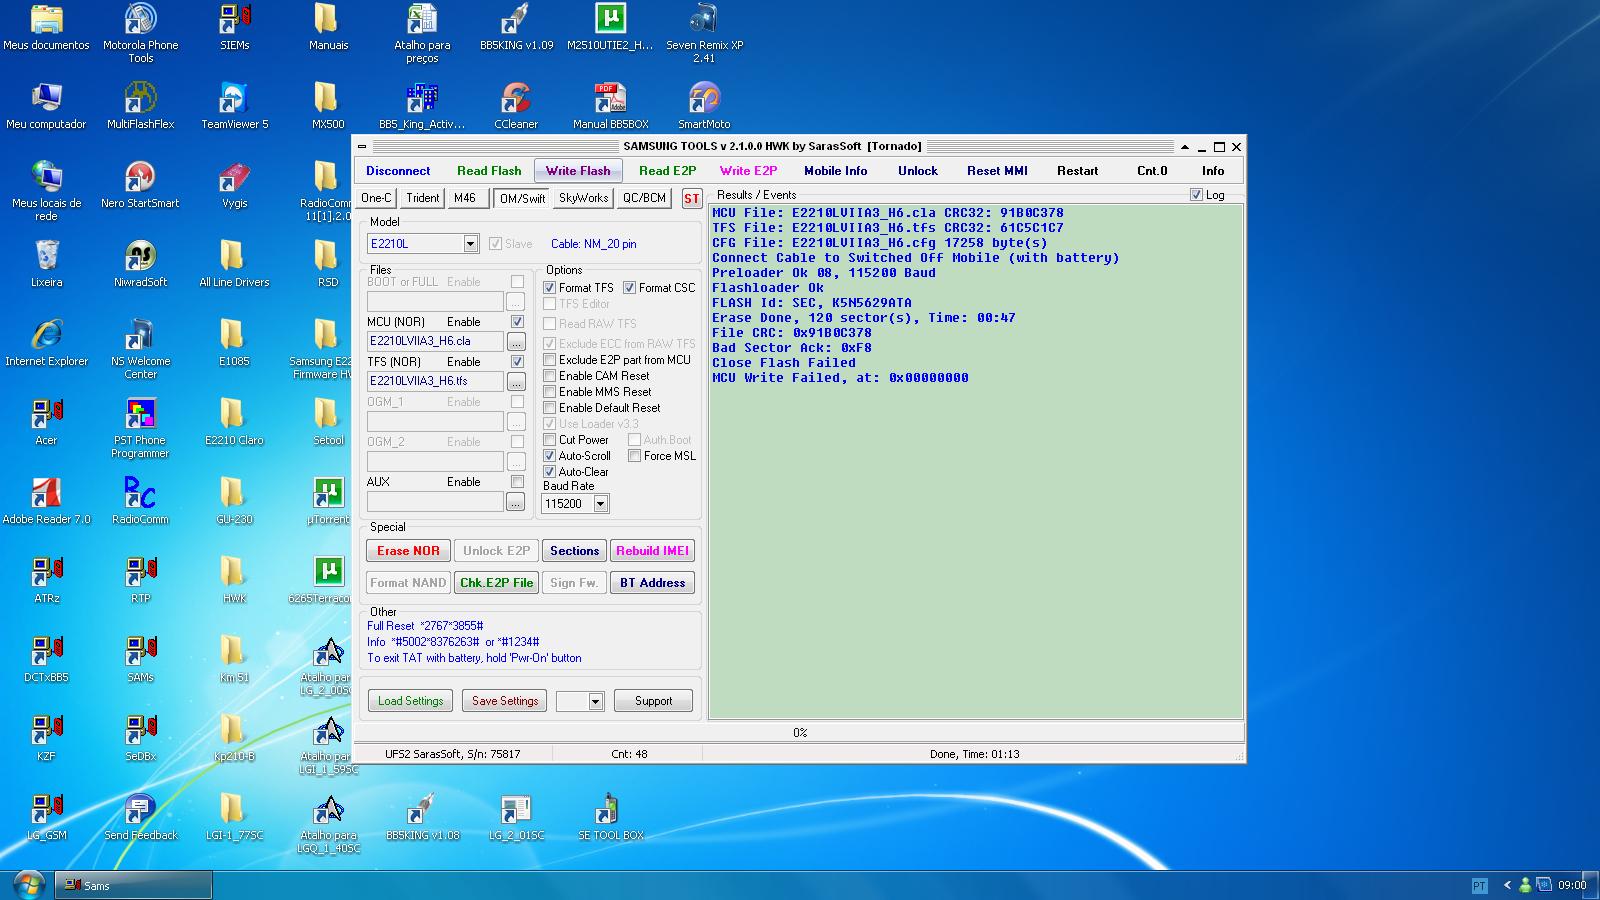The height and width of the screenshot is (900, 1600).
Task: Open NiwradSoft desktop icon
Action: point(140,264)
